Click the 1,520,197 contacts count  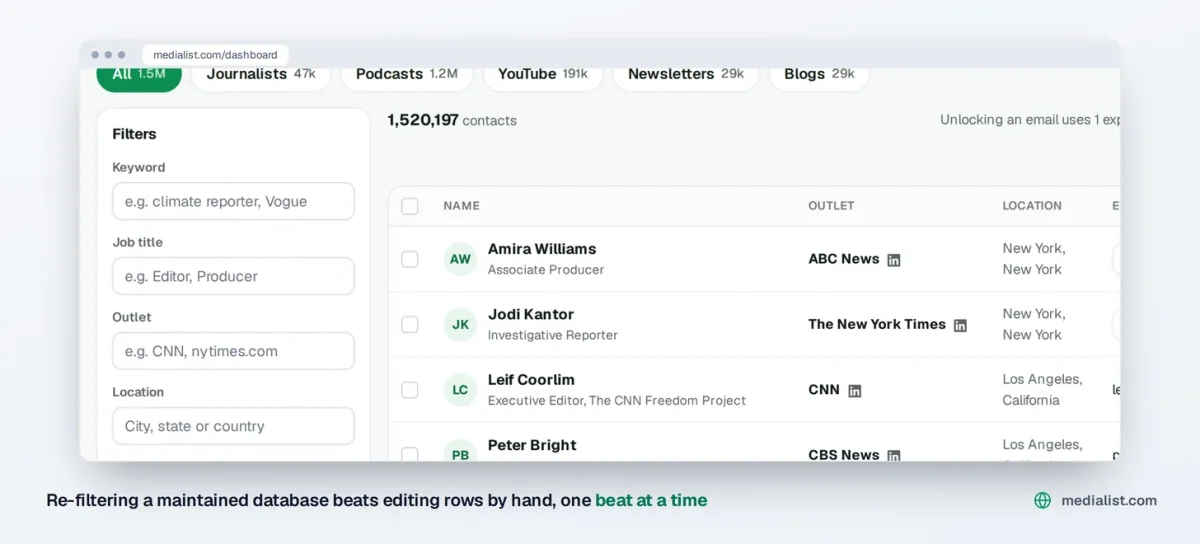click(452, 120)
